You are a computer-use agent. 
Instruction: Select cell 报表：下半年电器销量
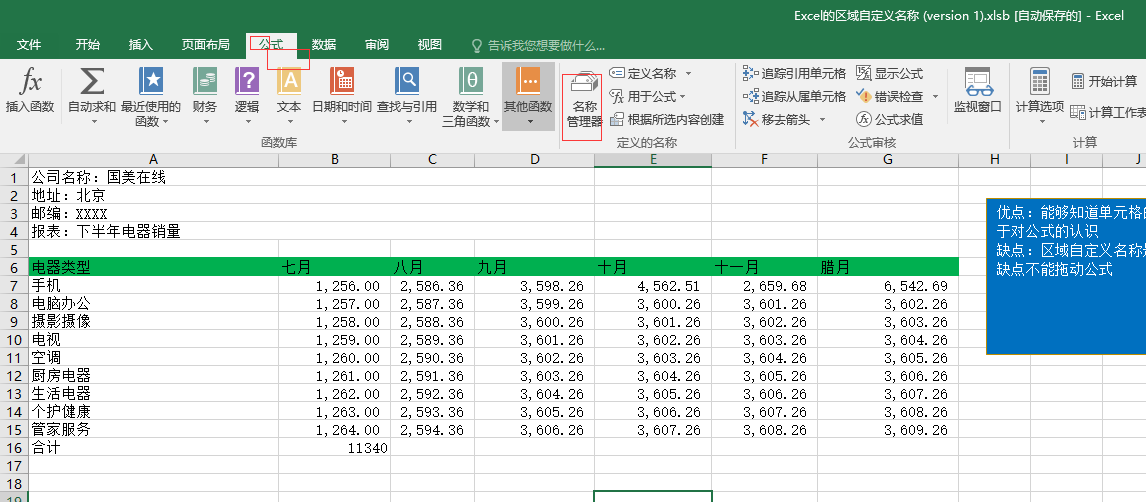pos(153,231)
